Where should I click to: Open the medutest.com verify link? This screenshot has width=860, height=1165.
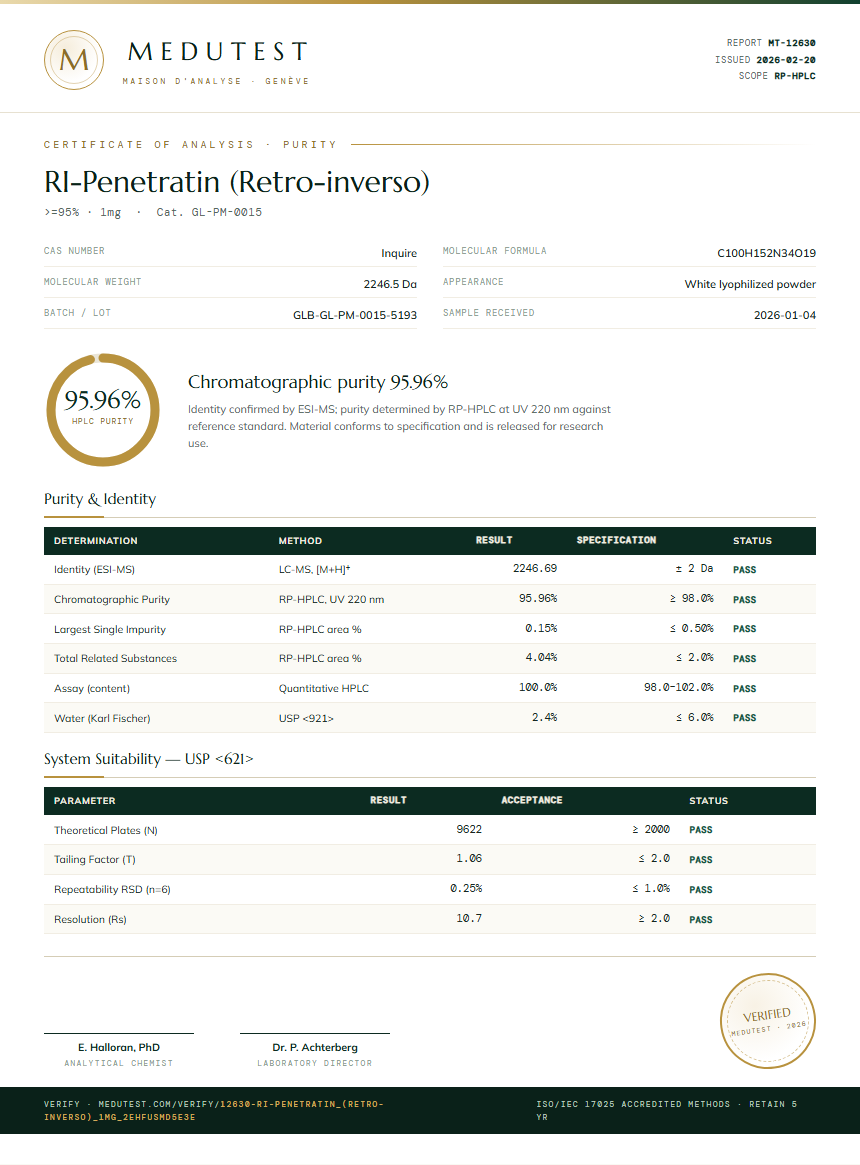pos(214,1110)
